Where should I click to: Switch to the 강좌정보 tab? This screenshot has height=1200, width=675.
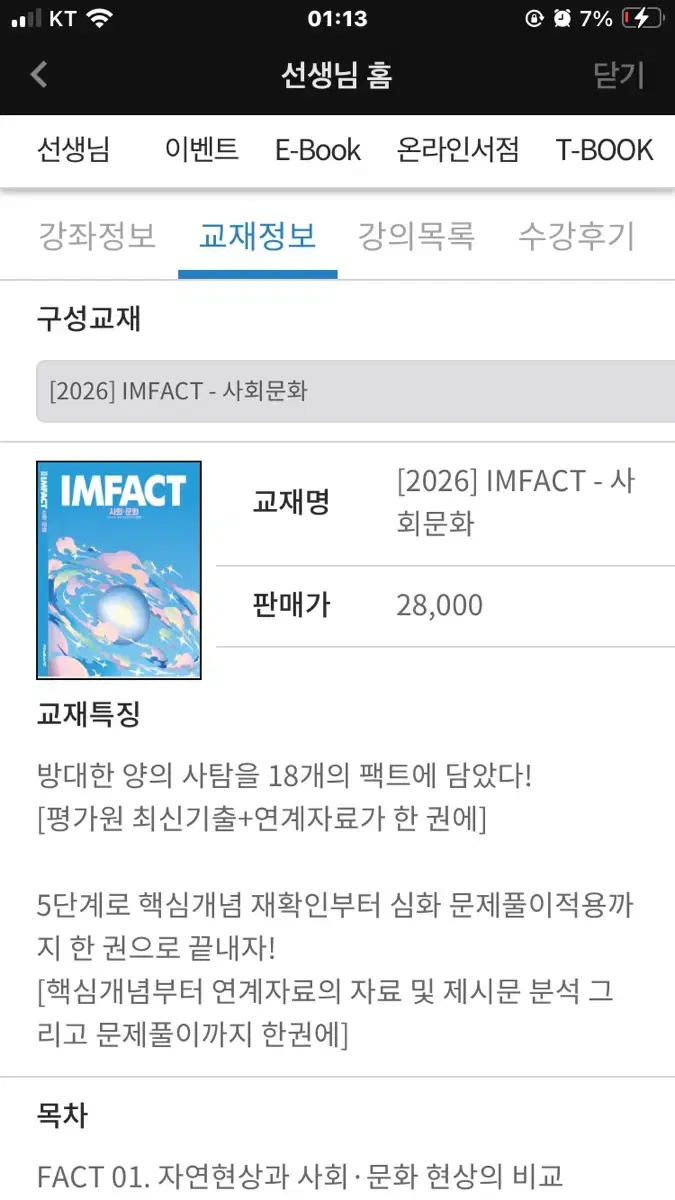click(x=95, y=237)
